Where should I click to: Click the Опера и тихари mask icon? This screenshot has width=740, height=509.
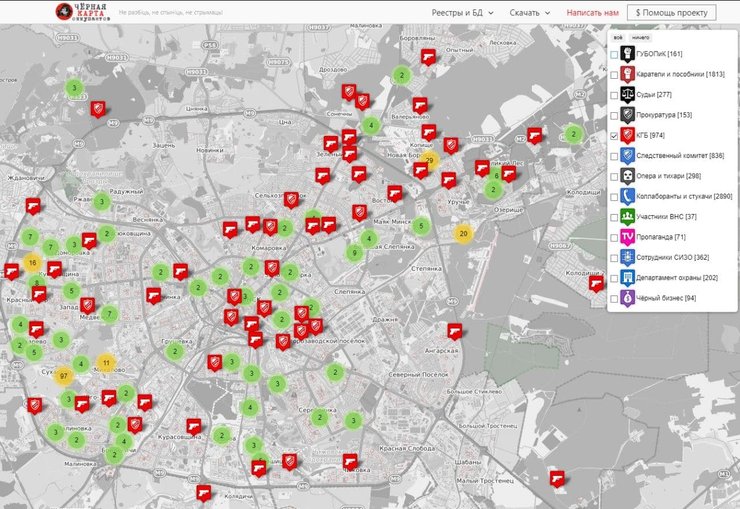[x=627, y=175]
